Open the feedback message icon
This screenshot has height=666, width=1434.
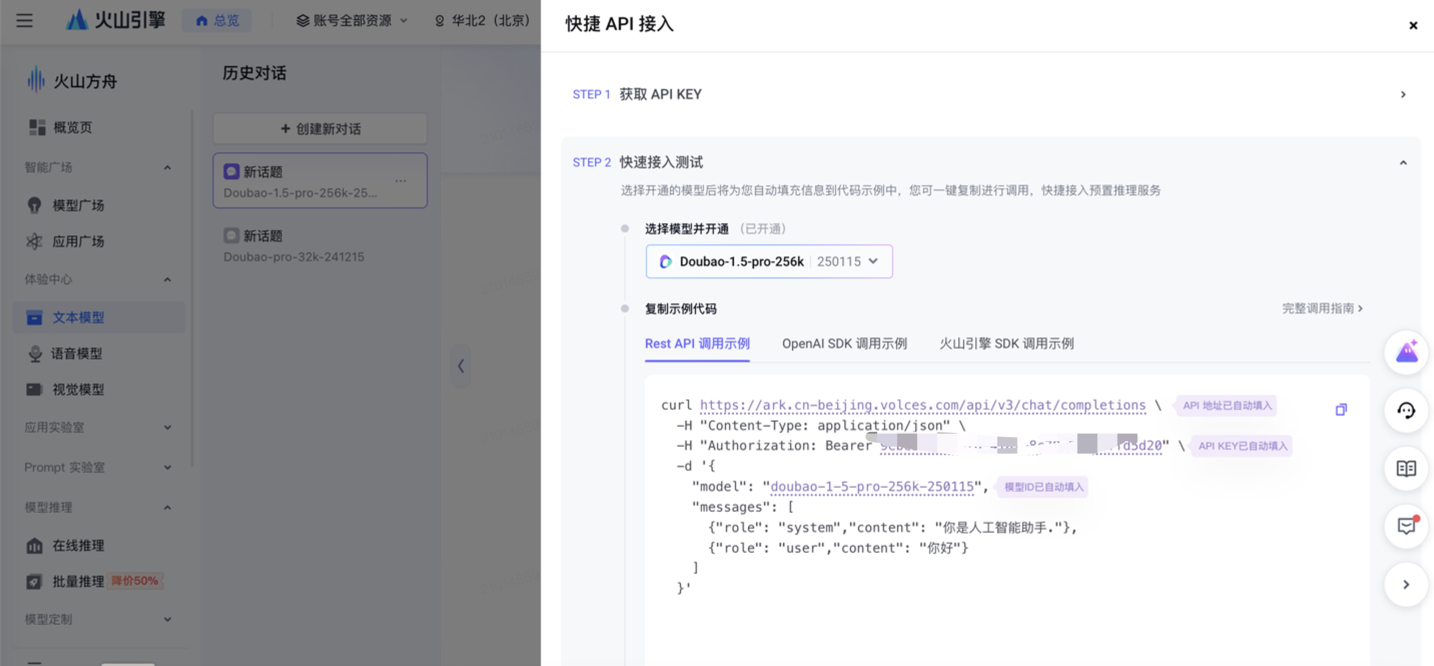(1406, 527)
